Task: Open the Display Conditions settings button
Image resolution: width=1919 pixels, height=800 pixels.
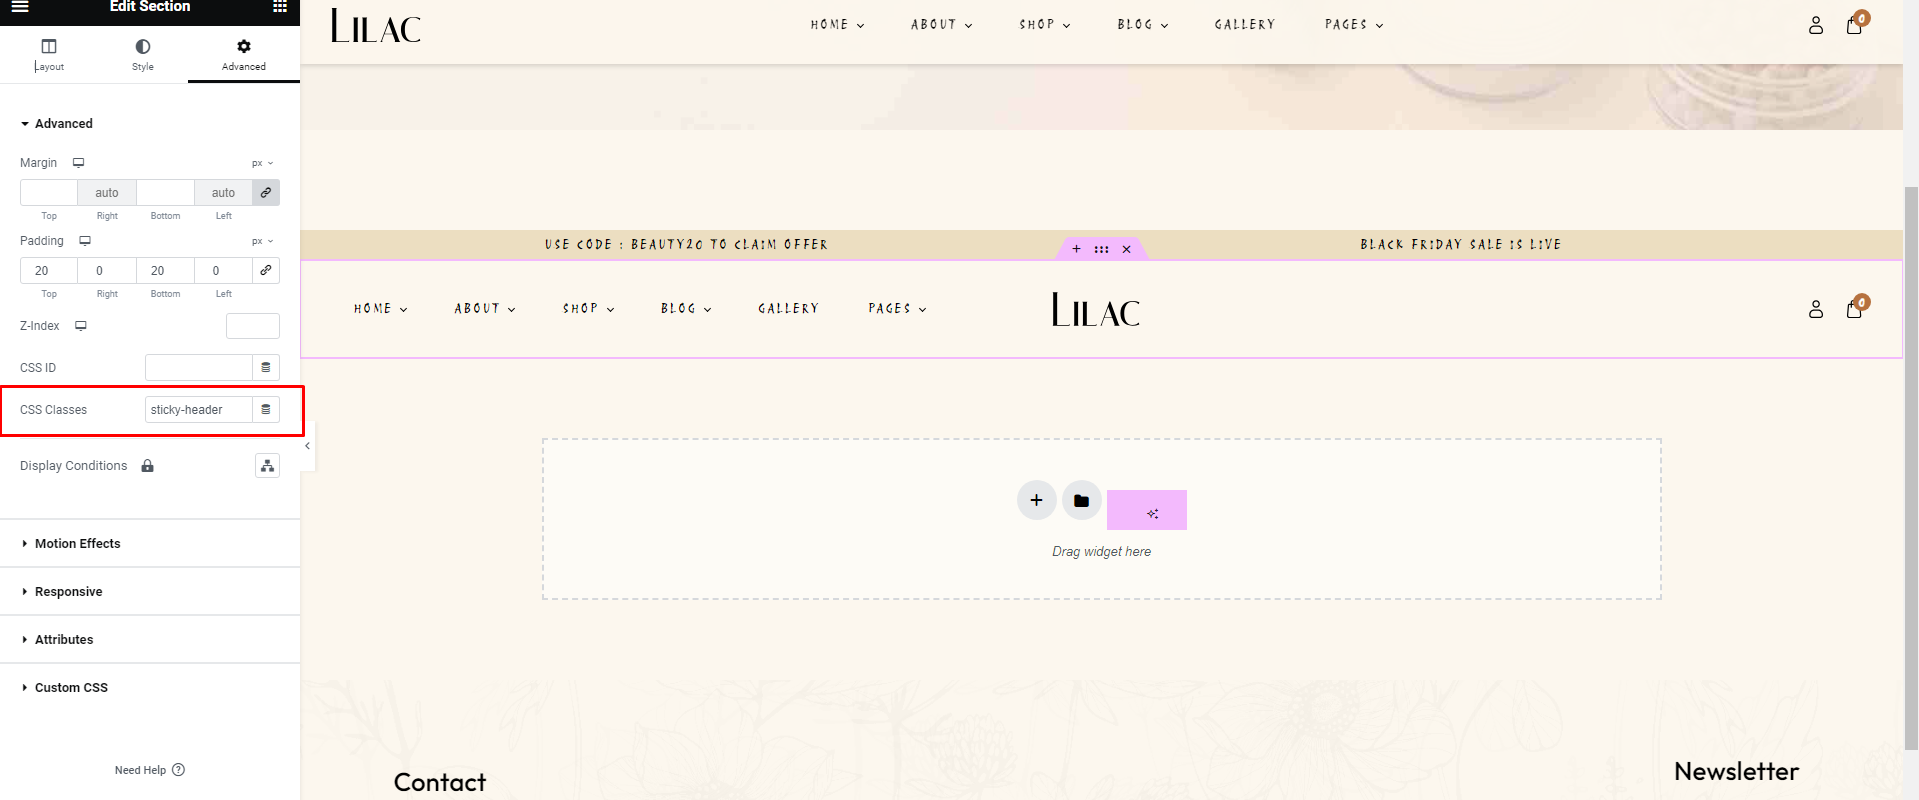Action: tap(267, 466)
